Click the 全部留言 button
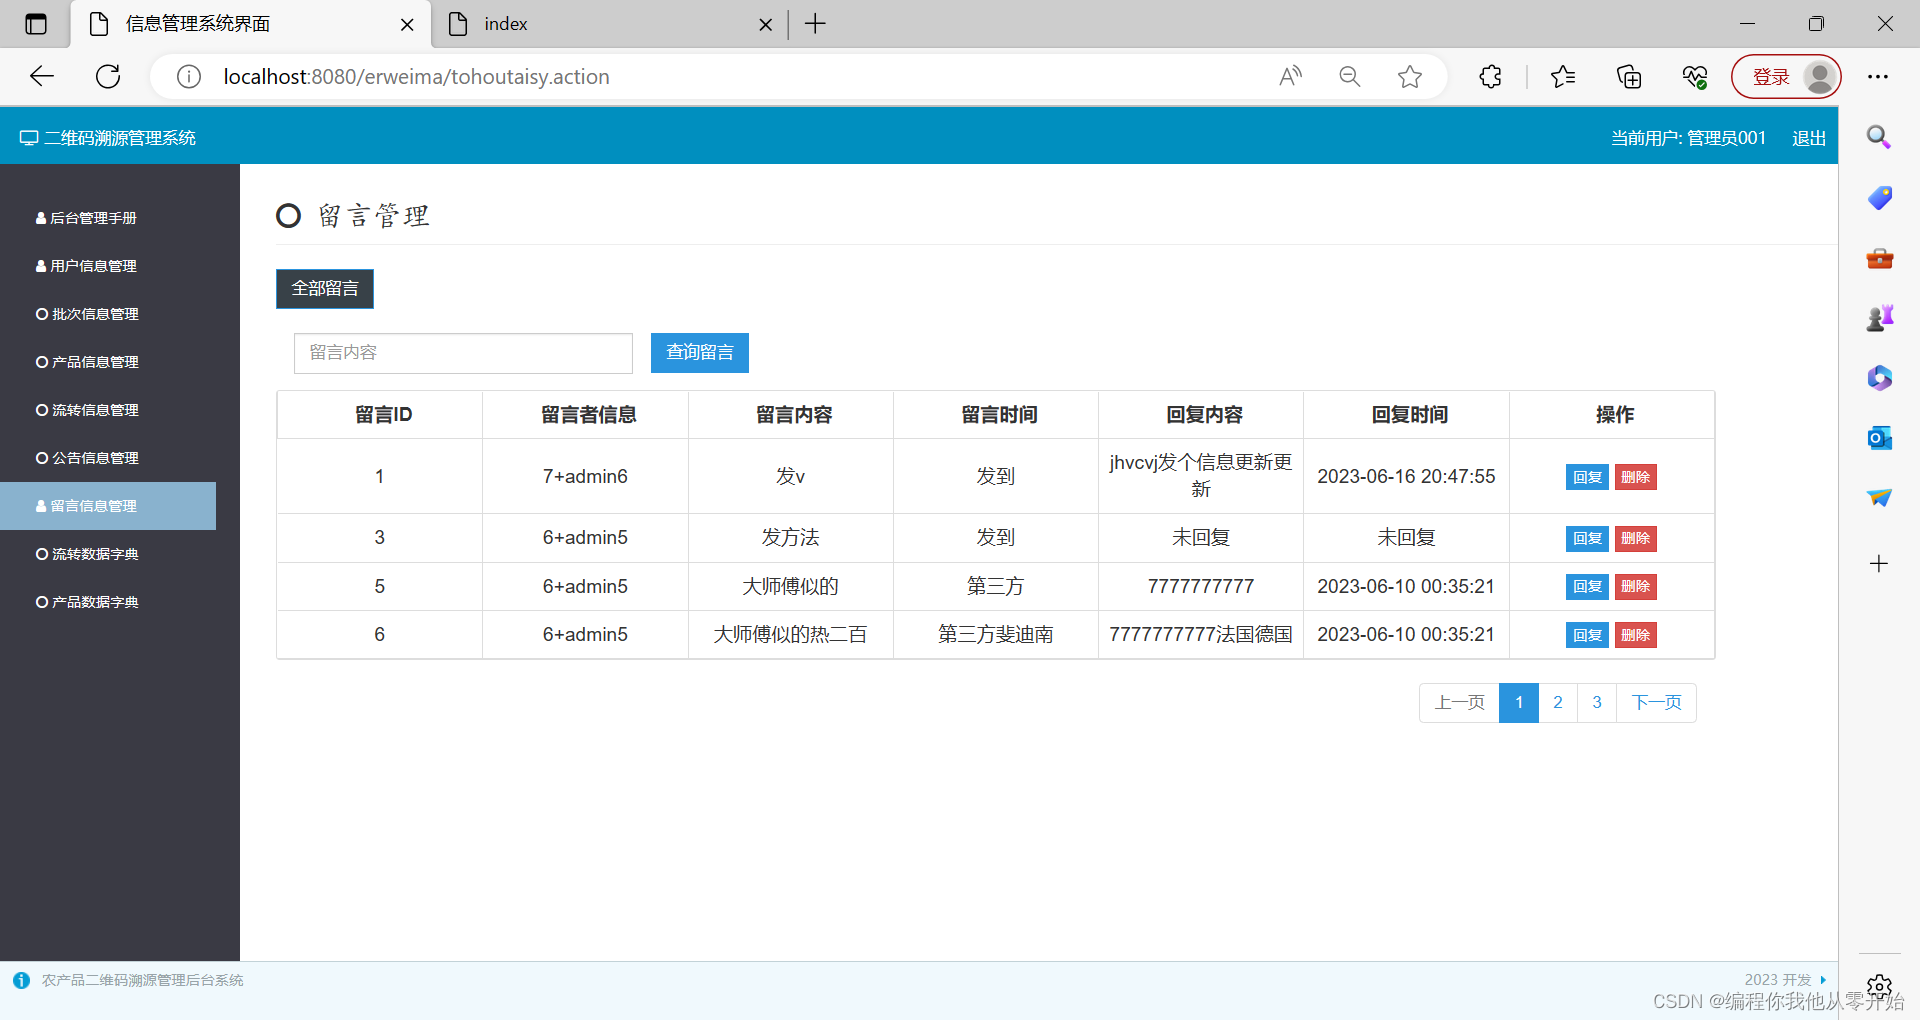Viewport: 1920px width, 1020px height. (x=325, y=289)
